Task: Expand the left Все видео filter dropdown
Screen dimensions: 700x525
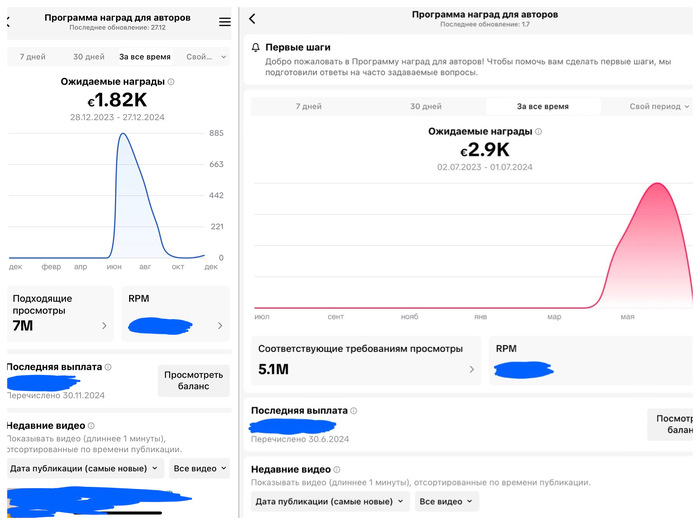Action: 199,468
